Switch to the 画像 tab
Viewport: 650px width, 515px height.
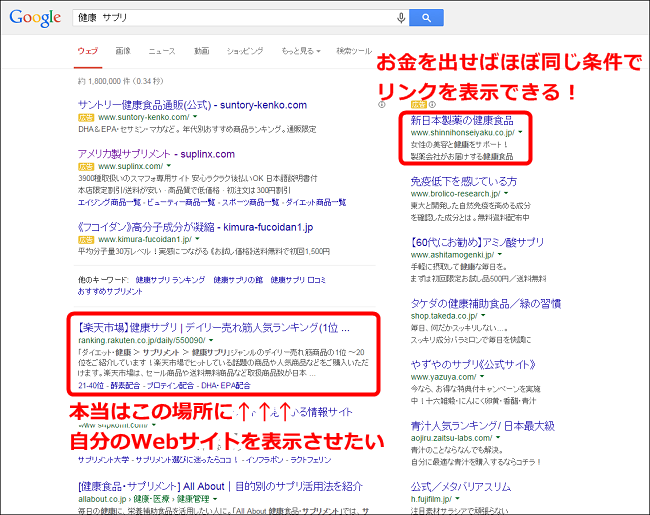(x=123, y=51)
